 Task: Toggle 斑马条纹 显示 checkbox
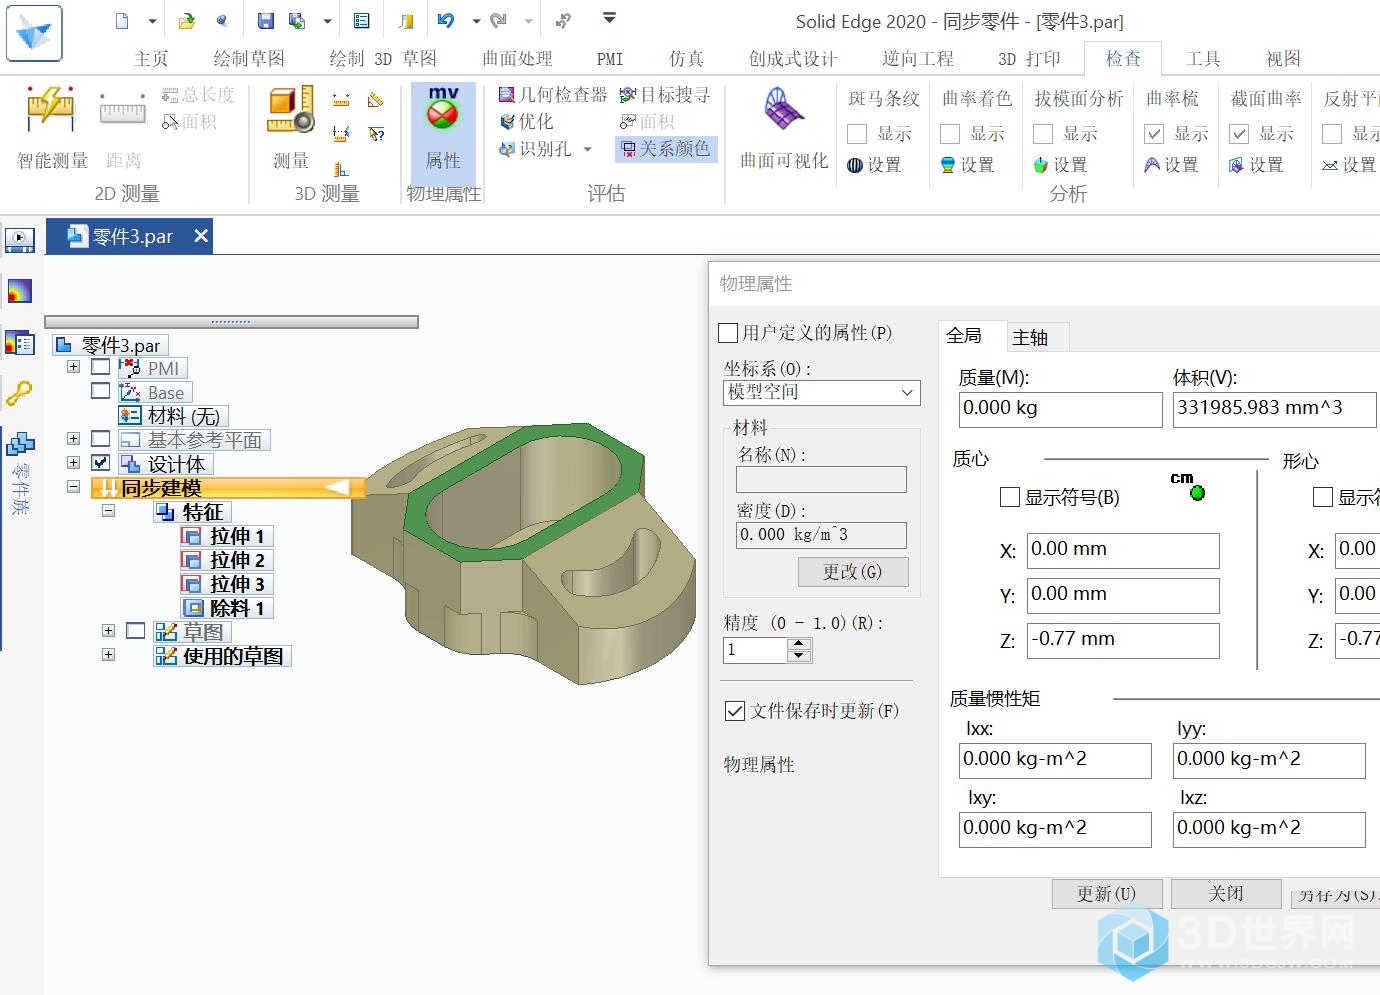pos(857,134)
